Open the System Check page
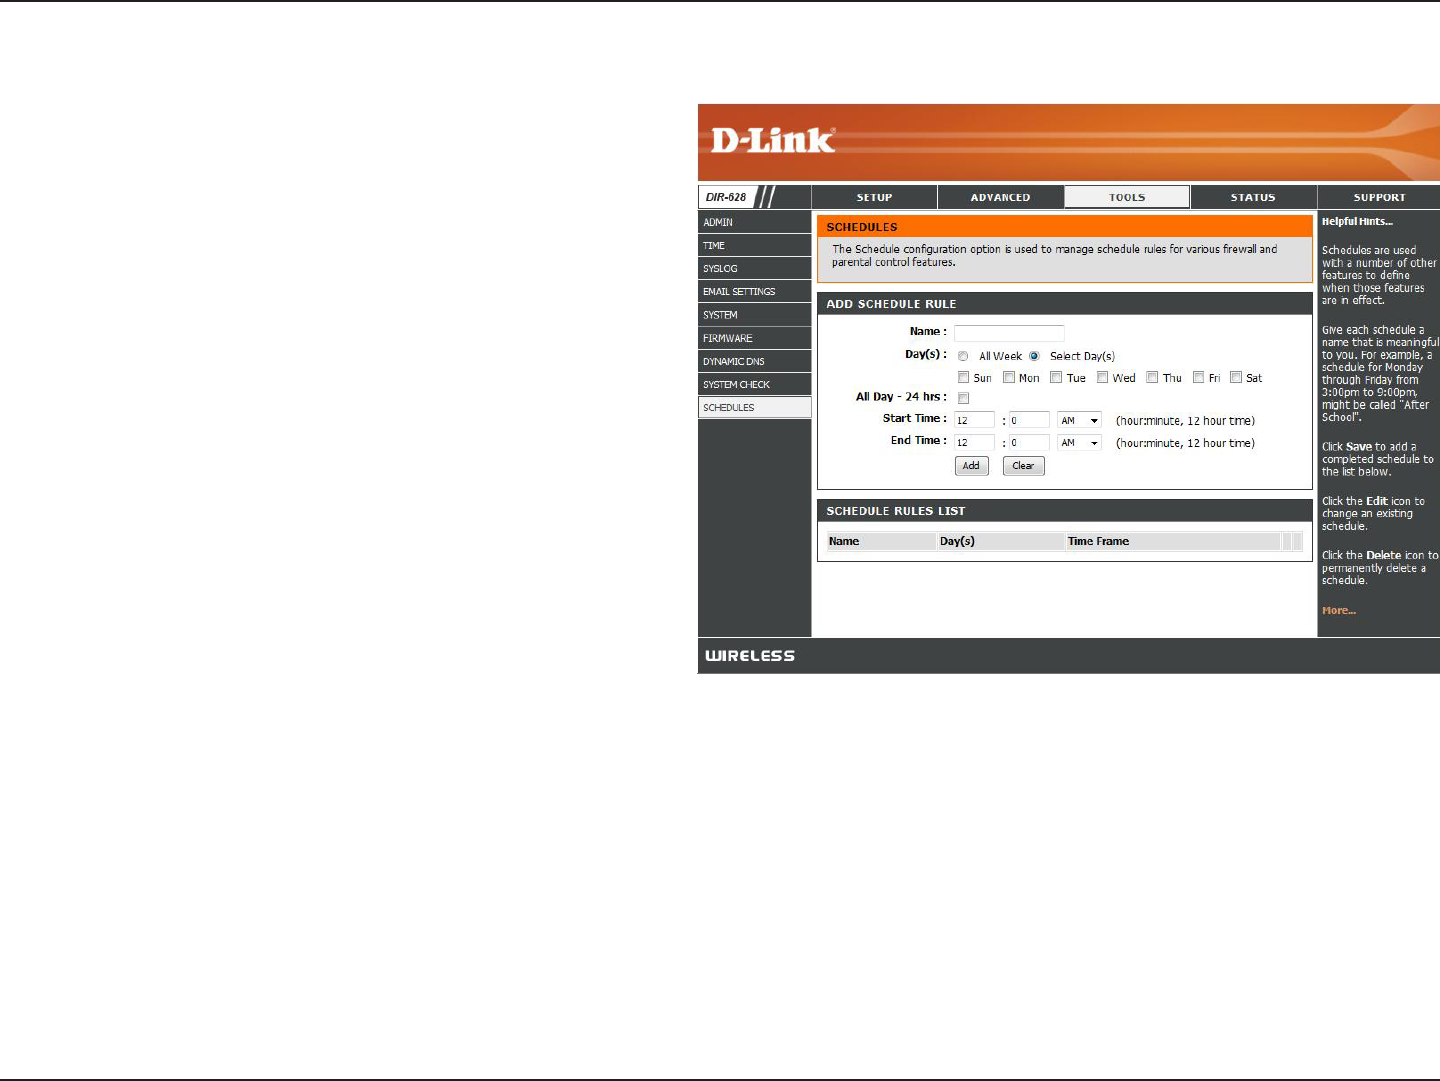This screenshot has height=1081, width=1440. pos(754,384)
